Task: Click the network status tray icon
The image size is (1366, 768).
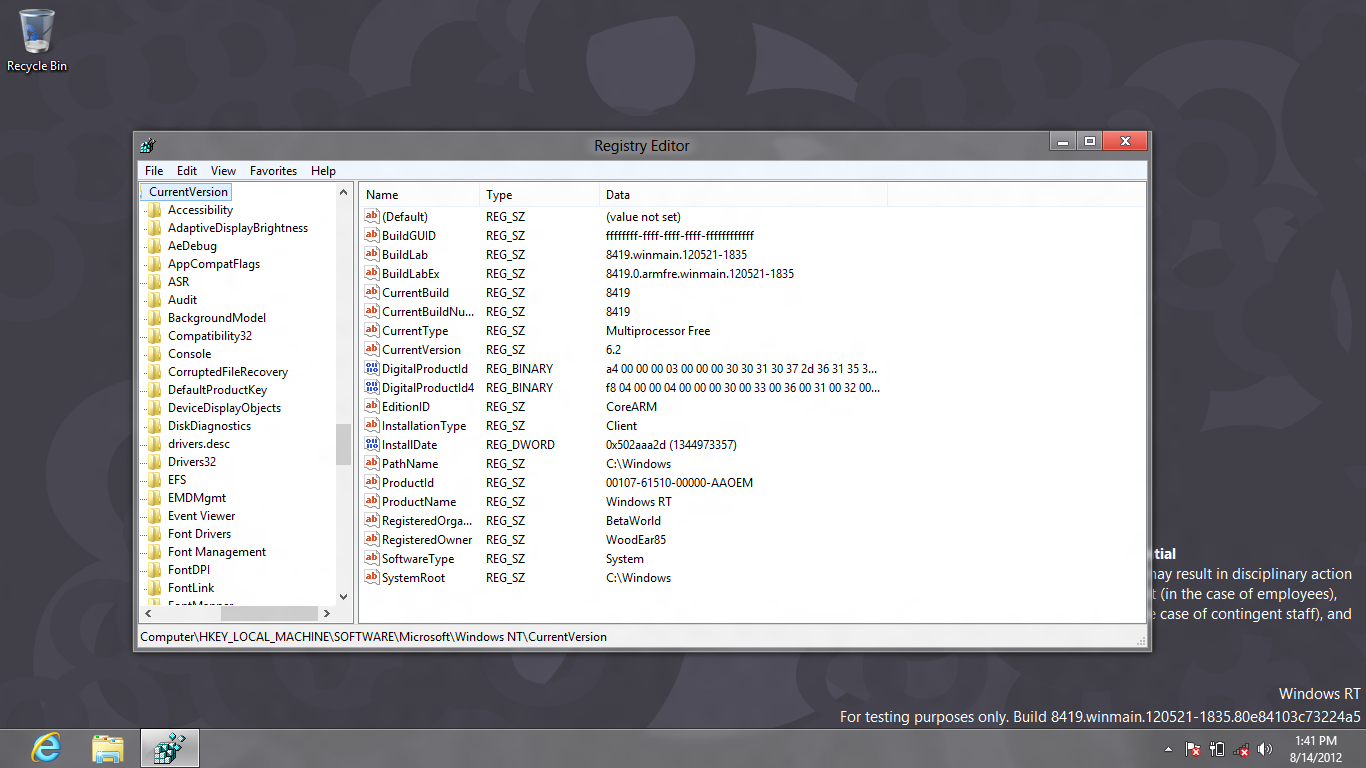Action: click(x=1241, y=749)
